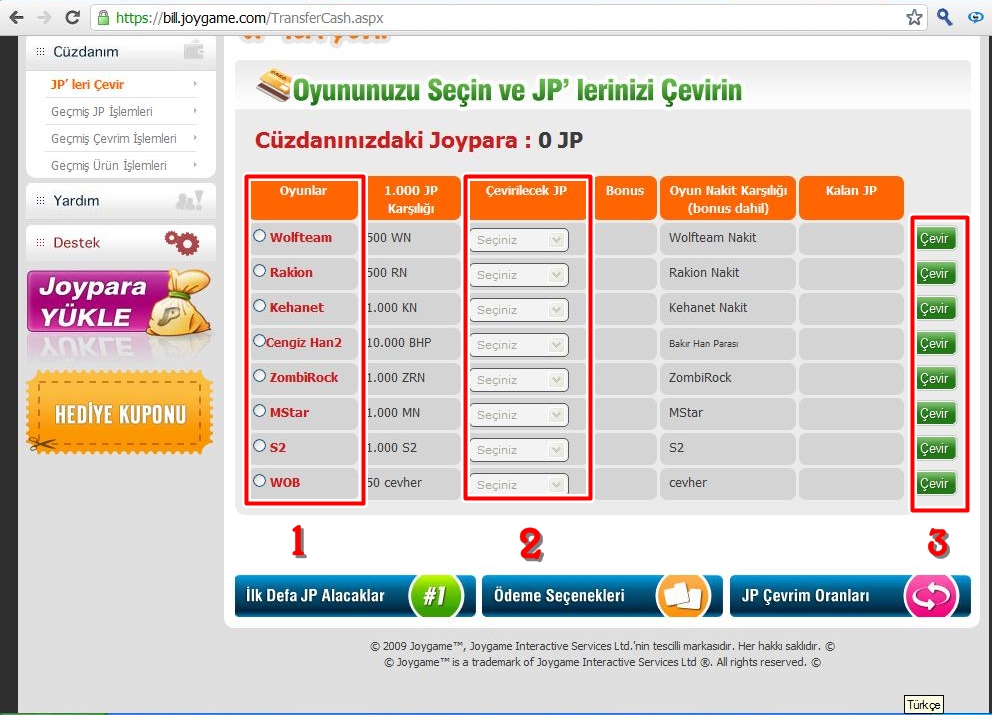The height and width of the screenshot is (715, 992).
Task: Click the Kalan JP column header
Action: tap(851, 198)
